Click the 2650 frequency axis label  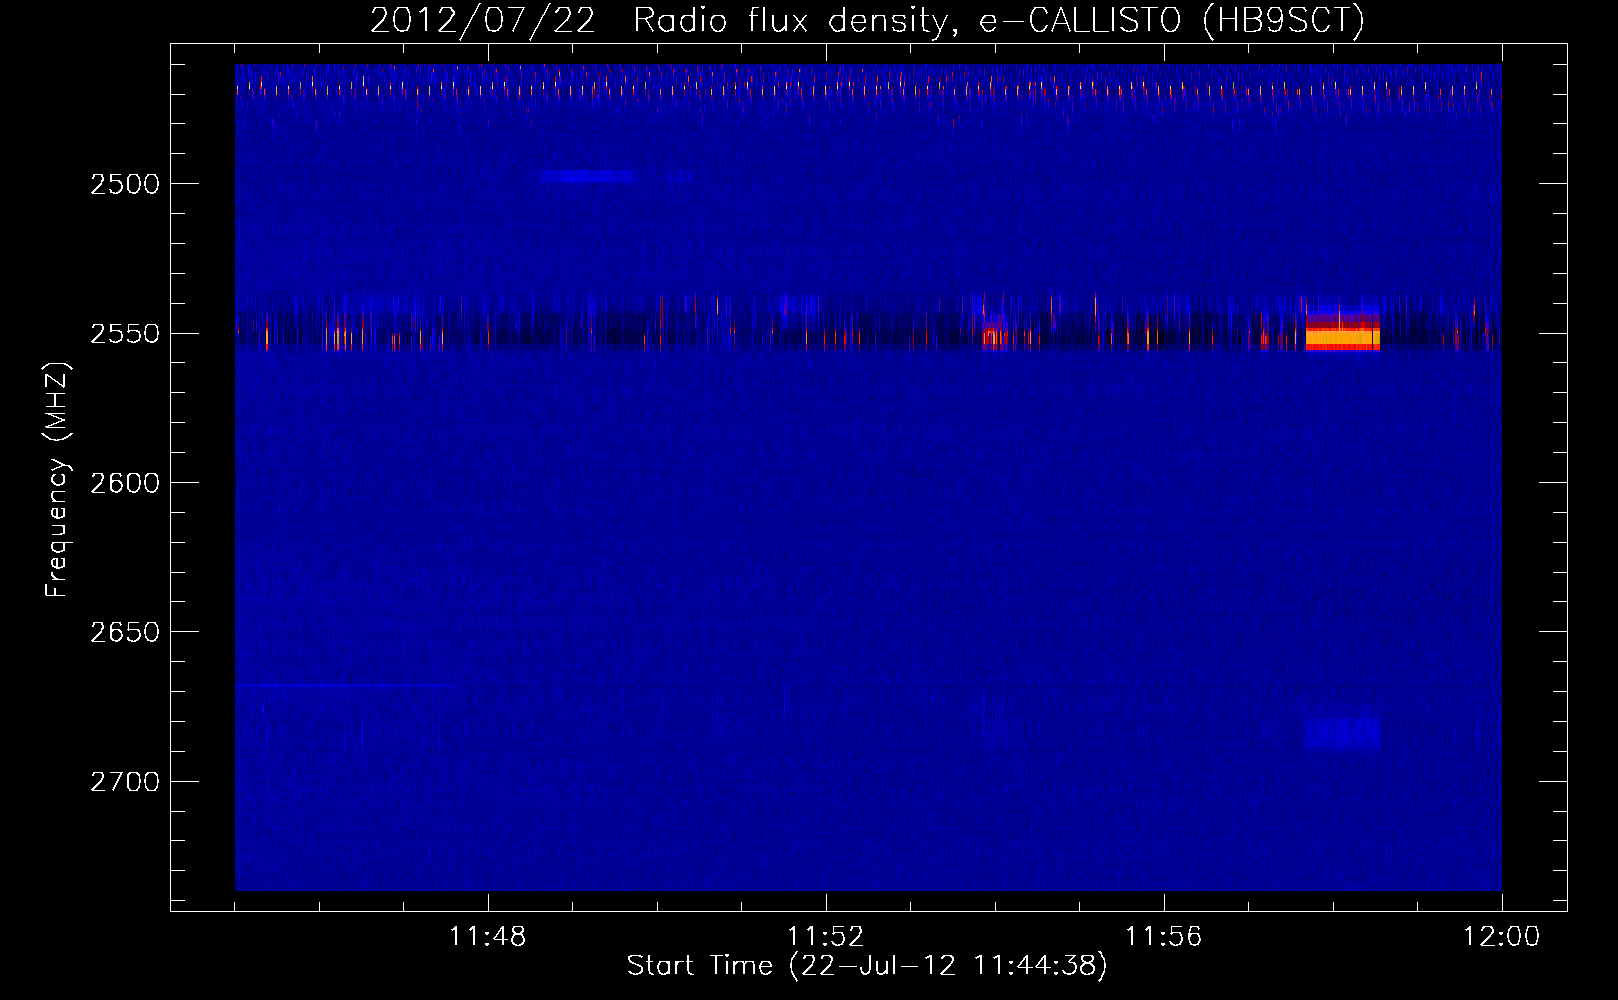(x=125, y=632)
